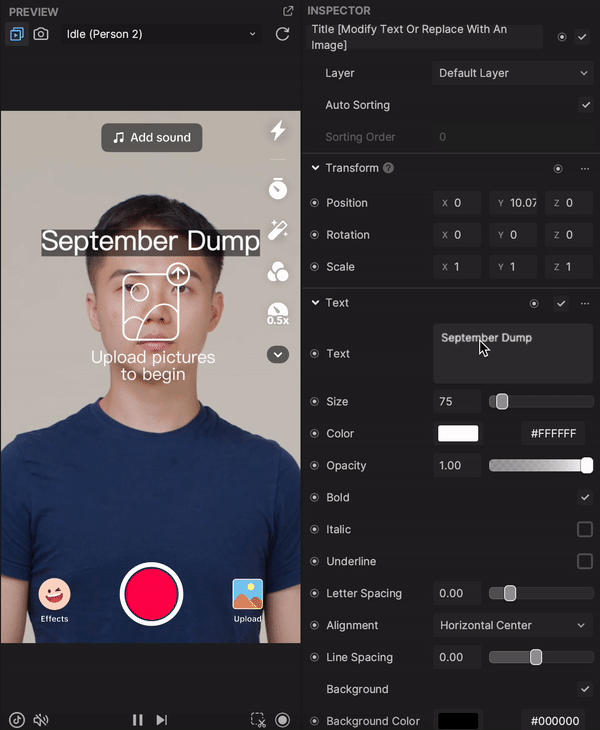This screenshot has width=600, height=730.
Task: Toggle keyframe for Scale property
Action: point(315,267)
